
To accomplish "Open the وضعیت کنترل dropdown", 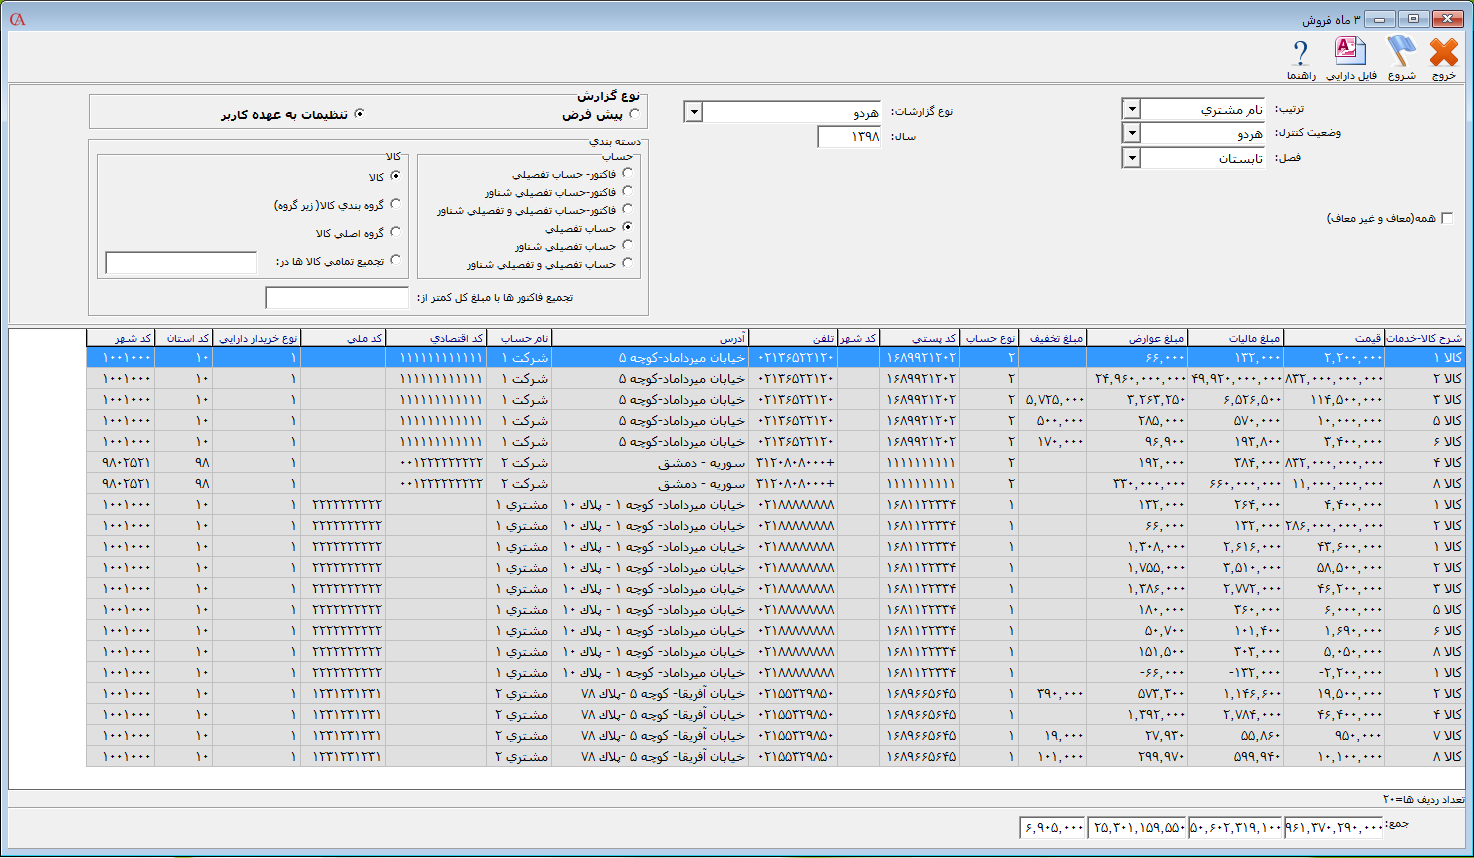I will point(1131,133).
